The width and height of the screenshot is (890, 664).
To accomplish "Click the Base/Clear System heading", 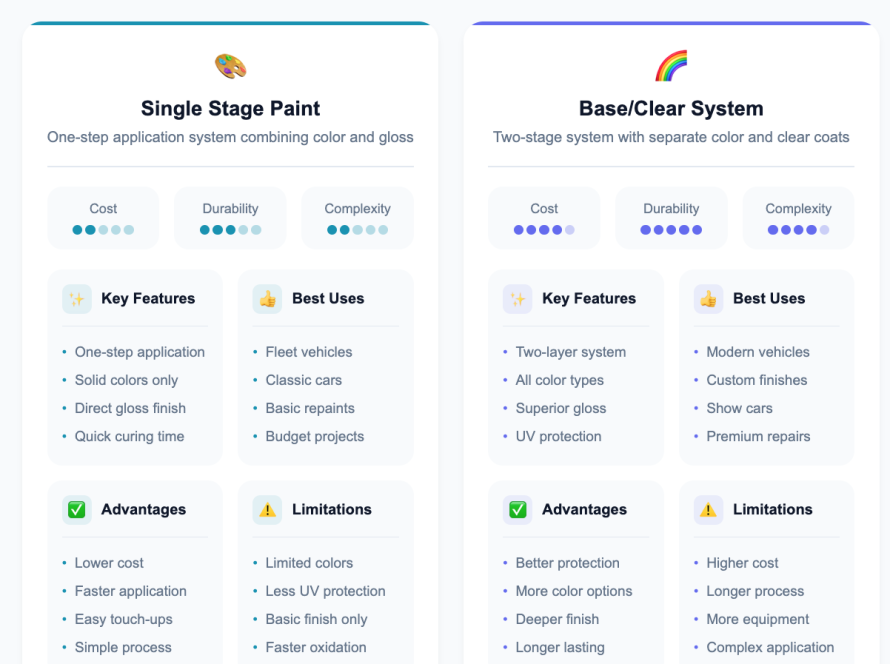I will 671,108.
